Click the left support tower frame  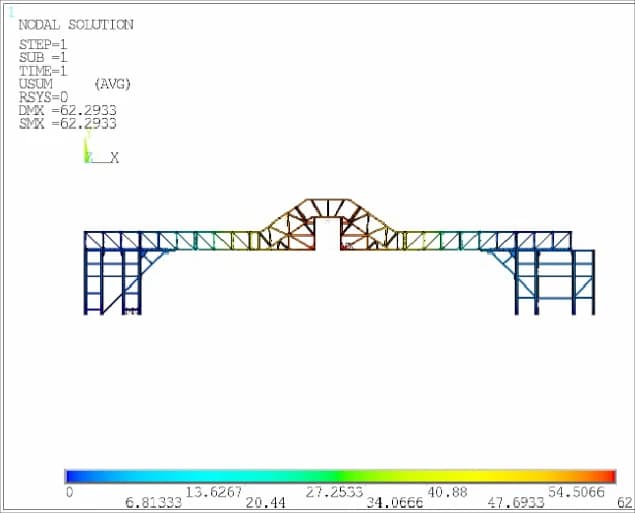pos(113,282)
